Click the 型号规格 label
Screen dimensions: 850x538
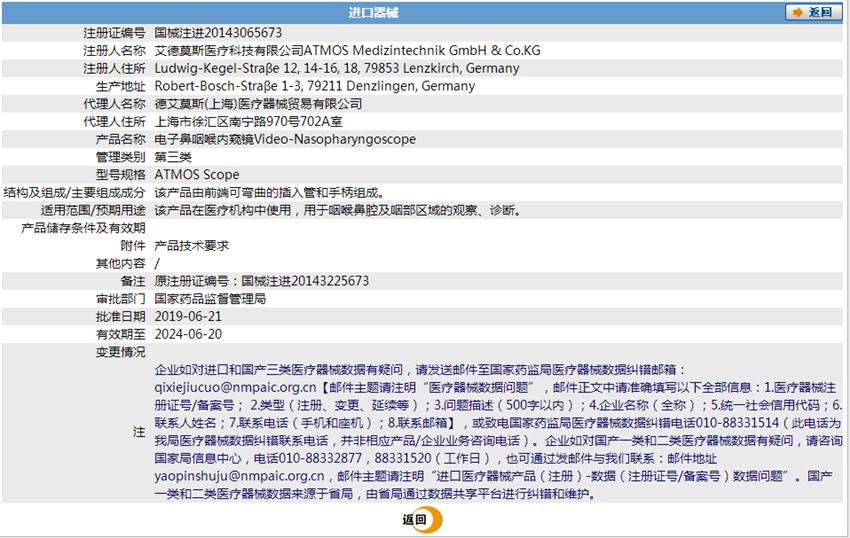pyautogui.click(x=120, y=175)
